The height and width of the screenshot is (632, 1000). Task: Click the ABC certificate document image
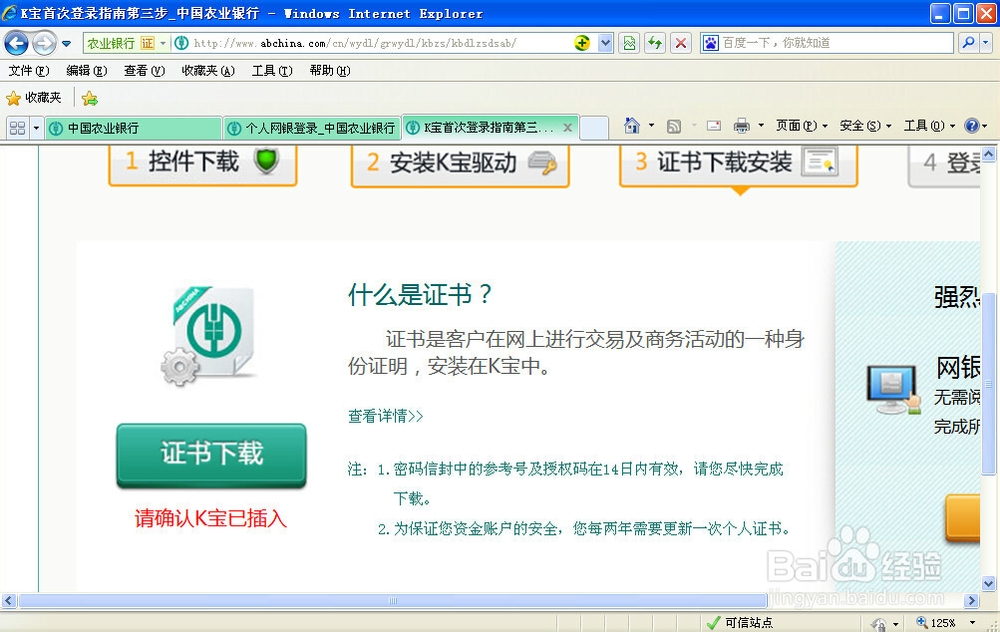tap(209, 336)
